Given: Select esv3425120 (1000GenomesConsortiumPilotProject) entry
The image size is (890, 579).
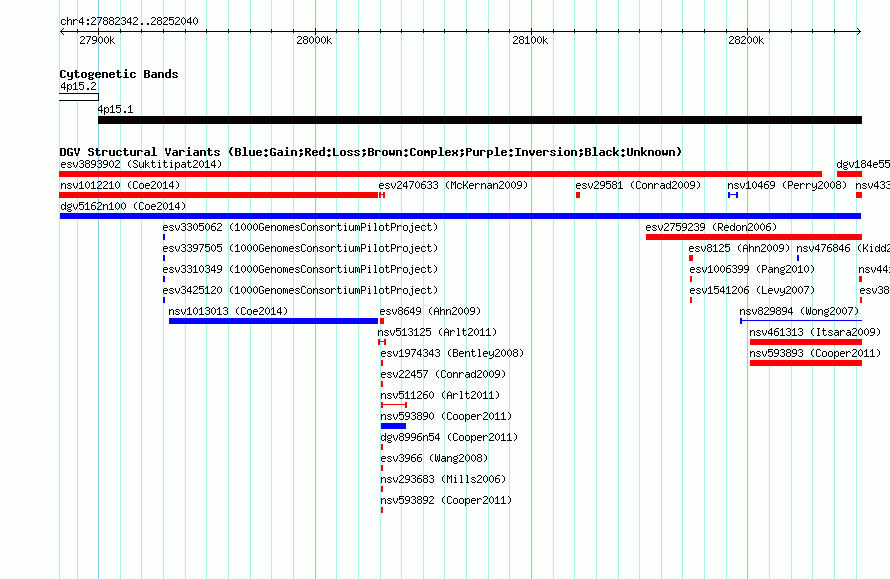Looking at the screenshot, I should (x=300, y=290).
